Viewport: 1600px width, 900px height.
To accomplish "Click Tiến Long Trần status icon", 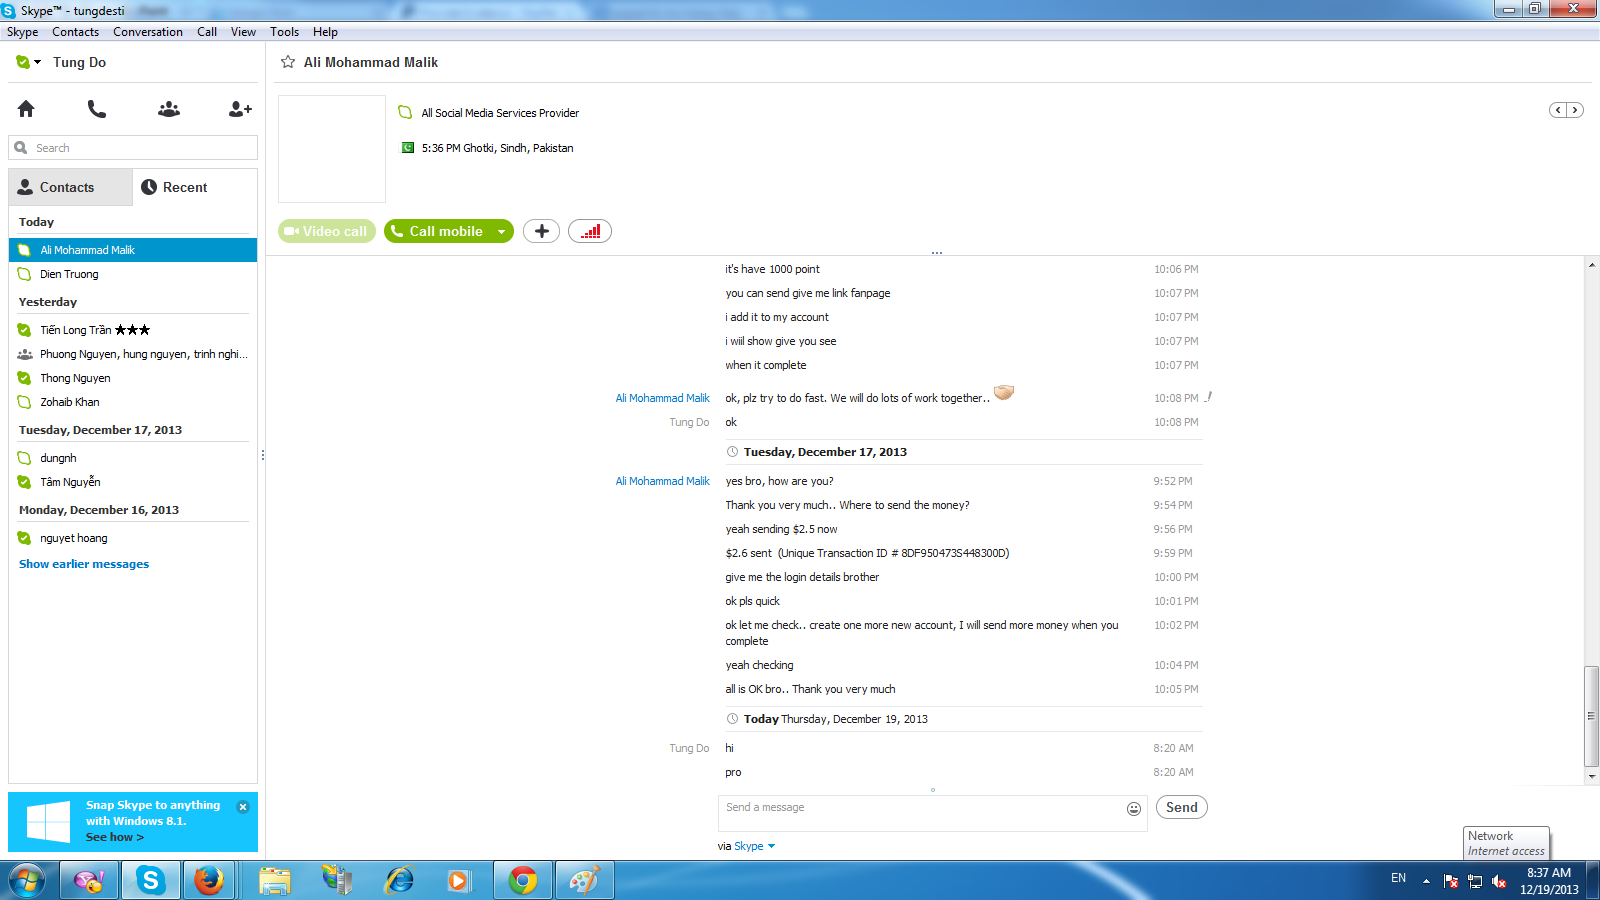I will [24, 330].
